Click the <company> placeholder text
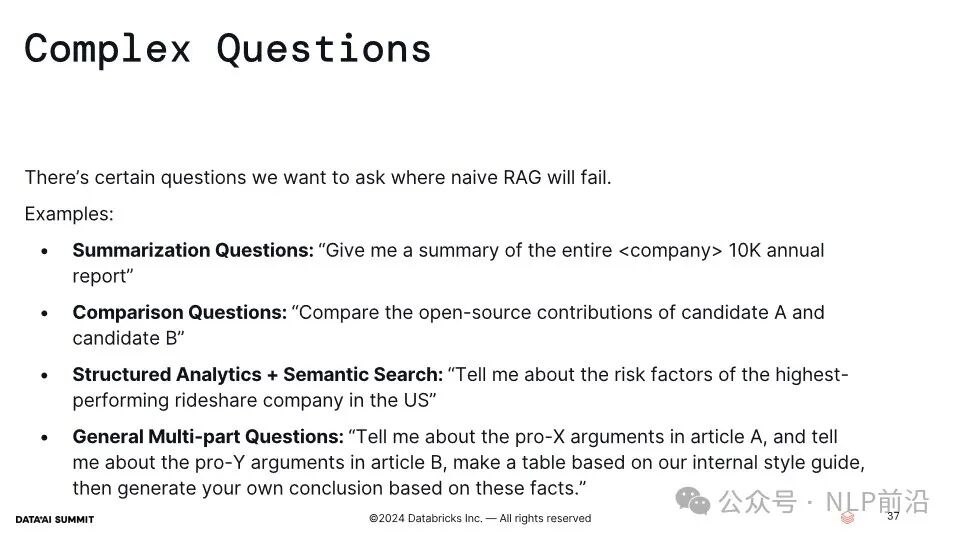The height and width of the screenshot is (540, 960). (670, 250)
